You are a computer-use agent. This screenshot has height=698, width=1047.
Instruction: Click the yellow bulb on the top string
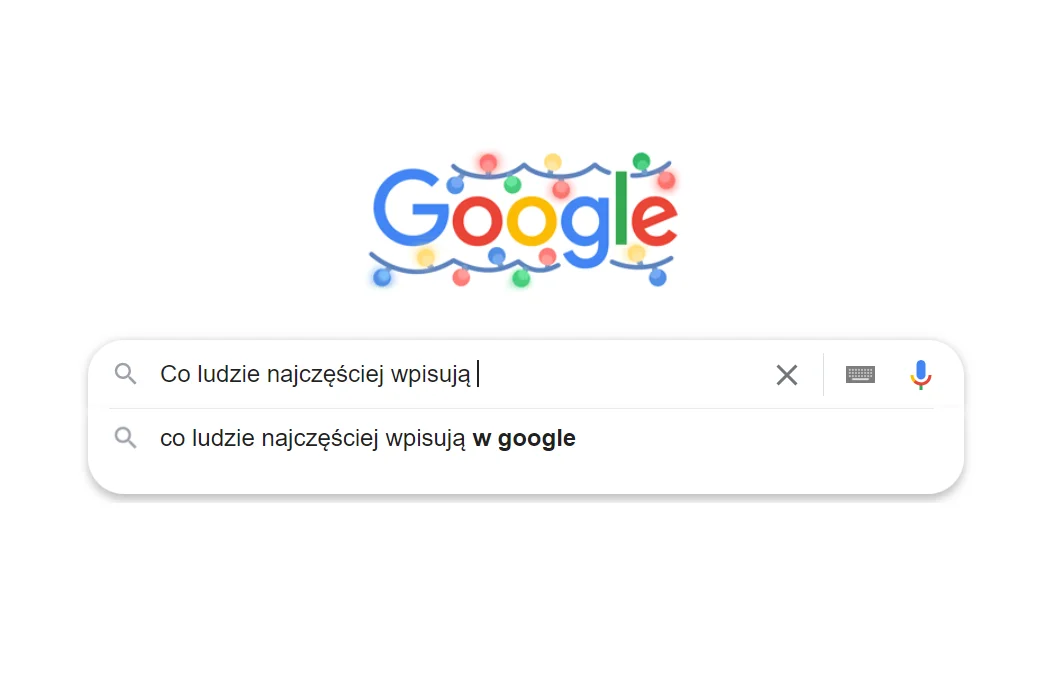click(552, 162)
